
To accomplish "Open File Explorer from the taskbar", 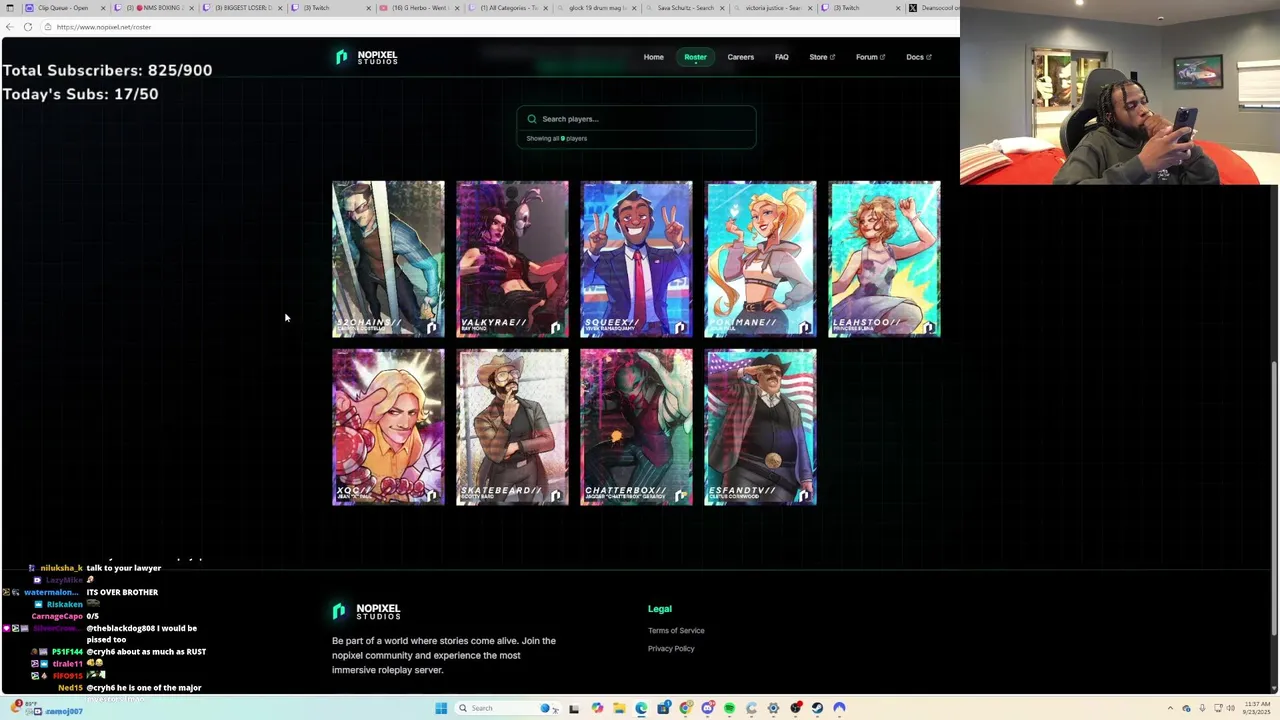I will [x=619, y=708].
